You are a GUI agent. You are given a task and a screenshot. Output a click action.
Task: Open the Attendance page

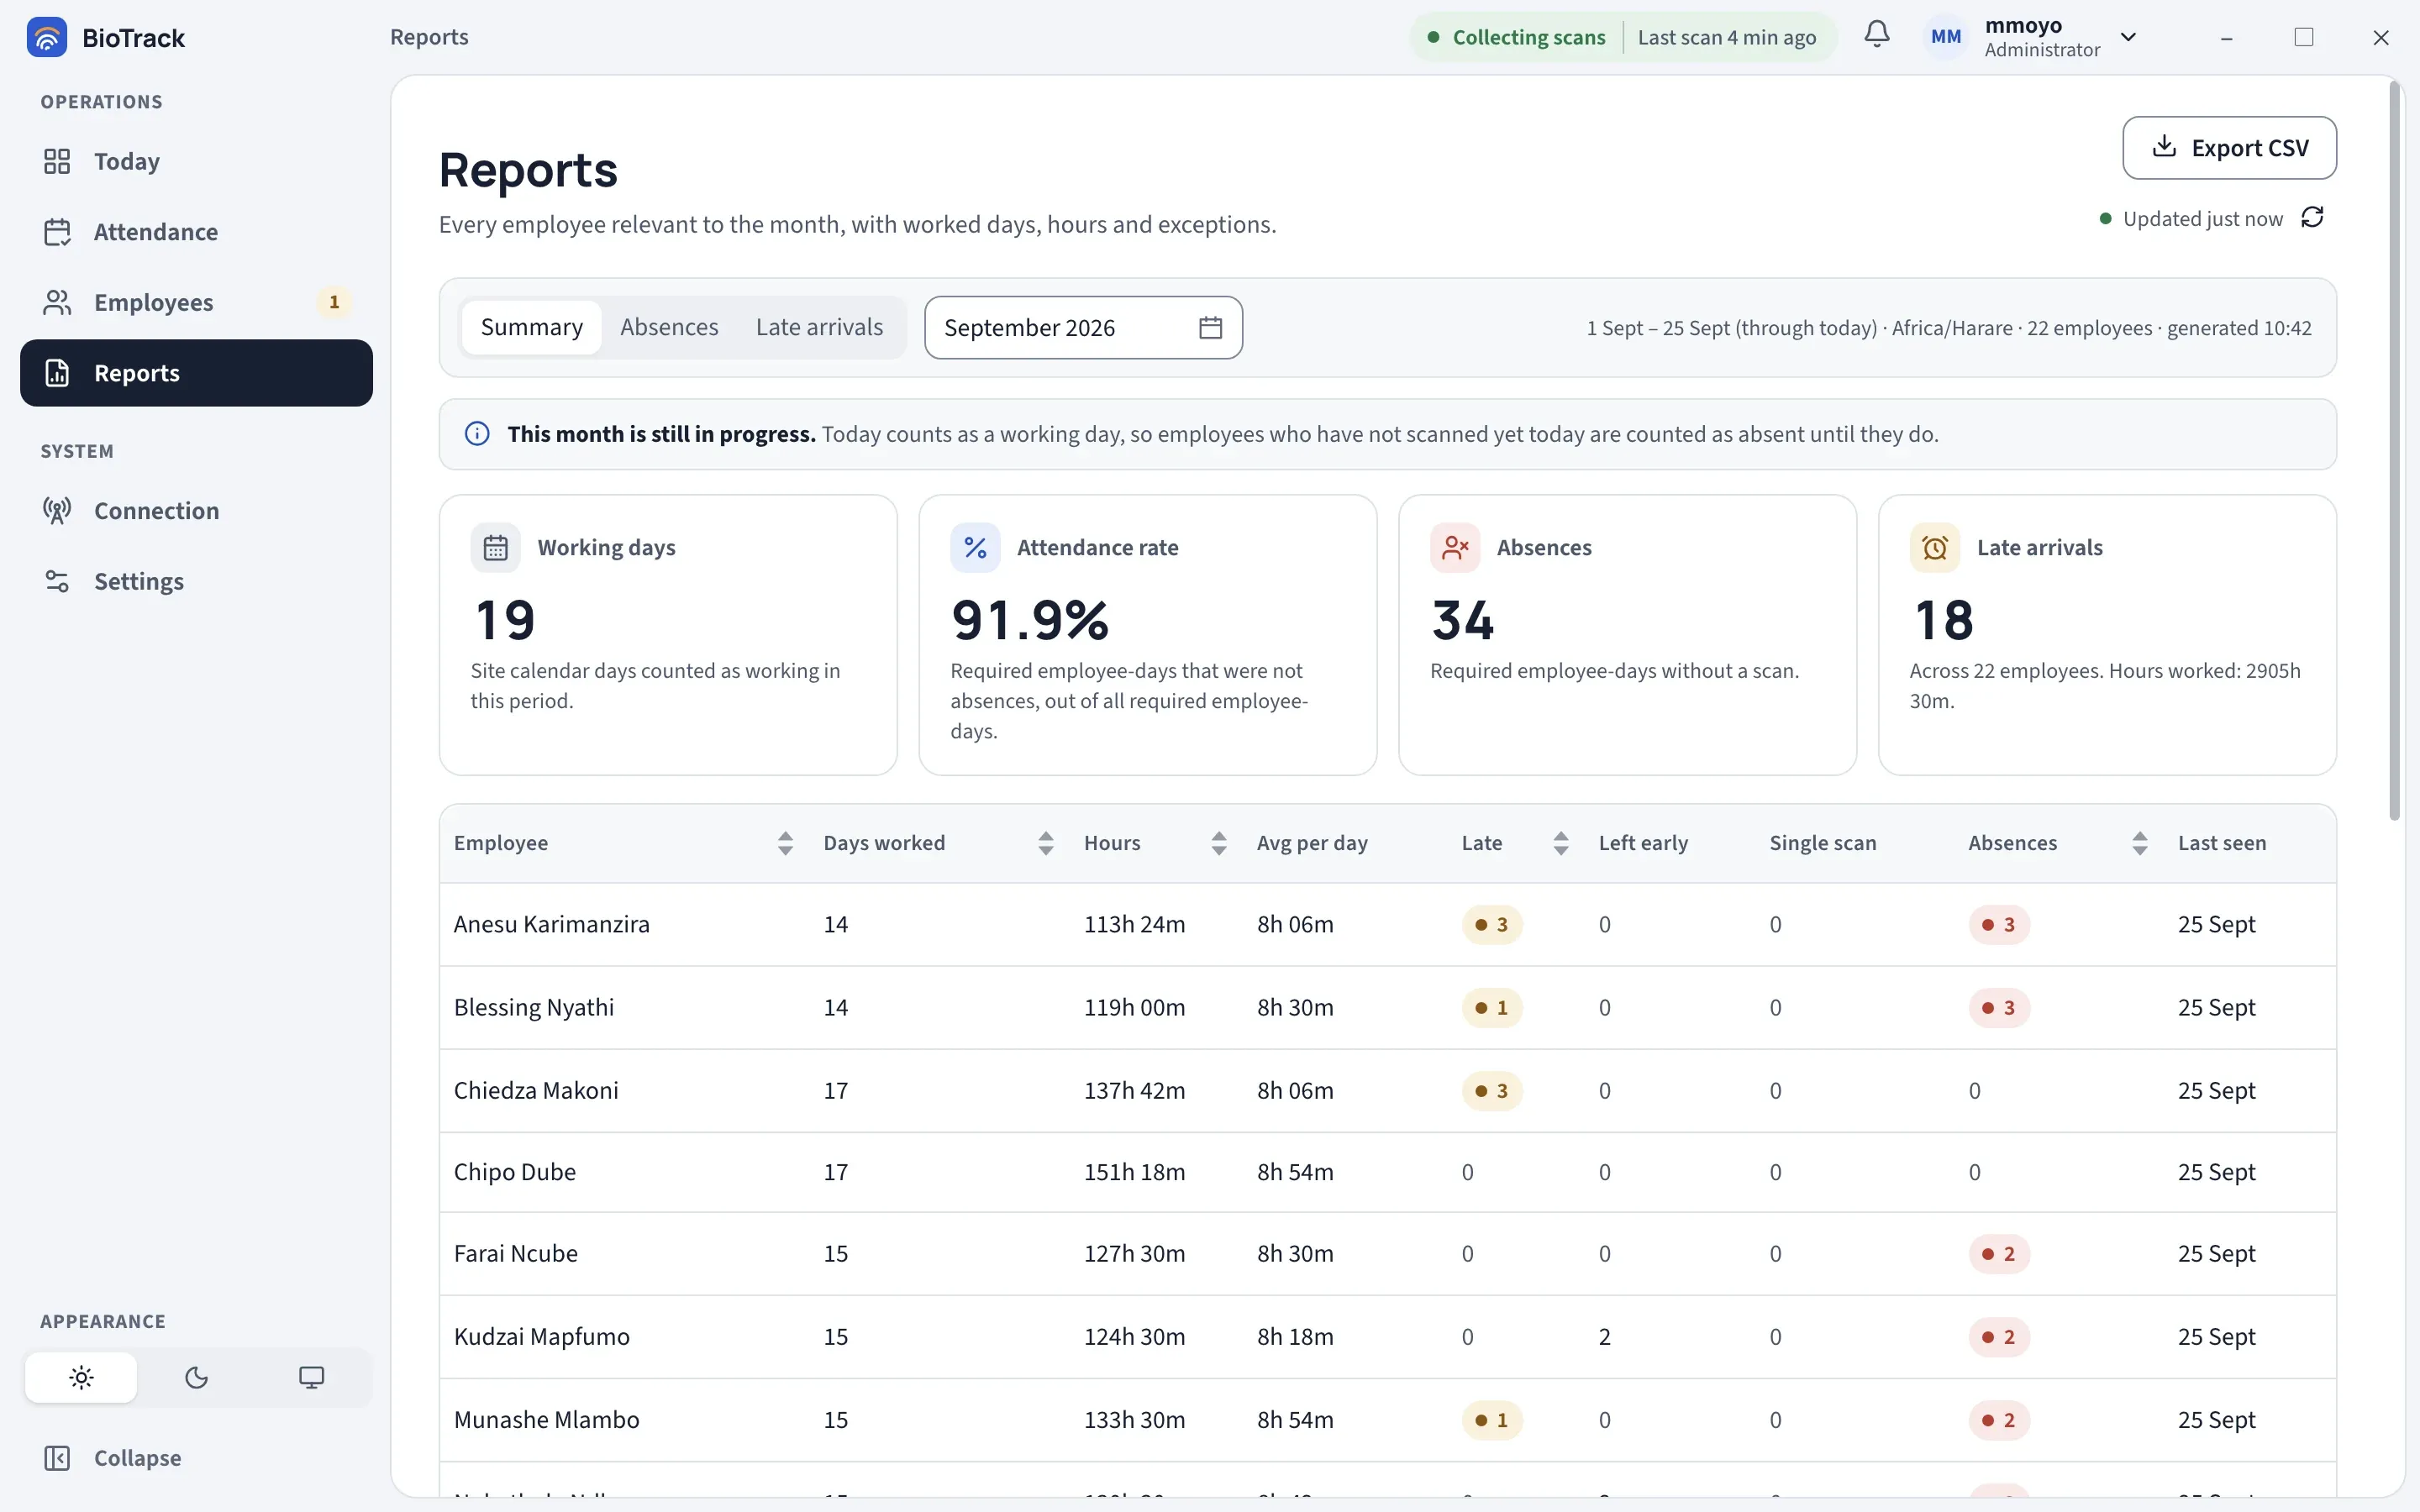click(x=196, y=232)
